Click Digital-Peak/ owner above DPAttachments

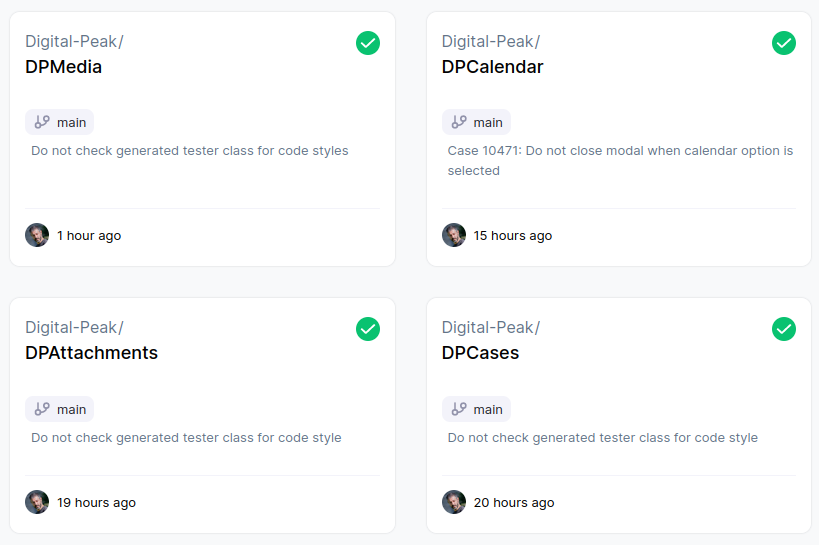tap(74, 328)
